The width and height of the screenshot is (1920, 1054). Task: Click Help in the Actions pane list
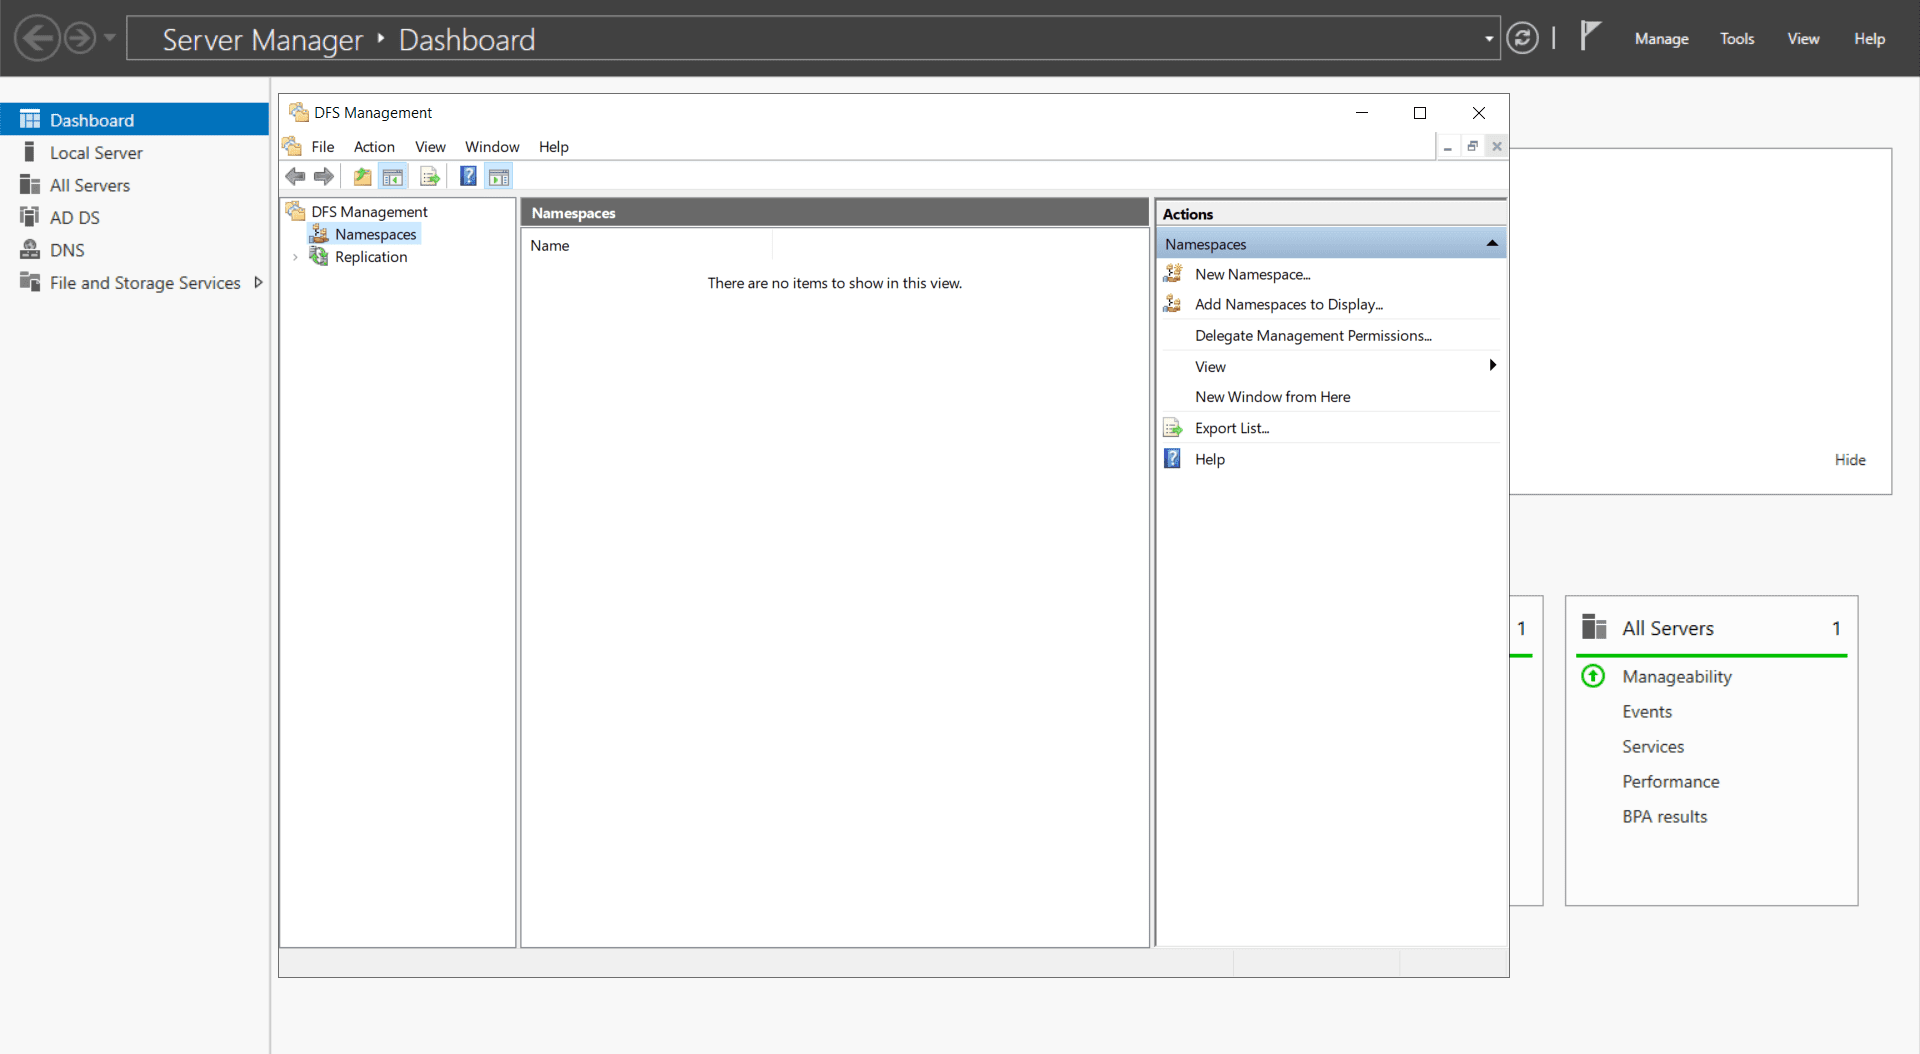click(1210, 459)
